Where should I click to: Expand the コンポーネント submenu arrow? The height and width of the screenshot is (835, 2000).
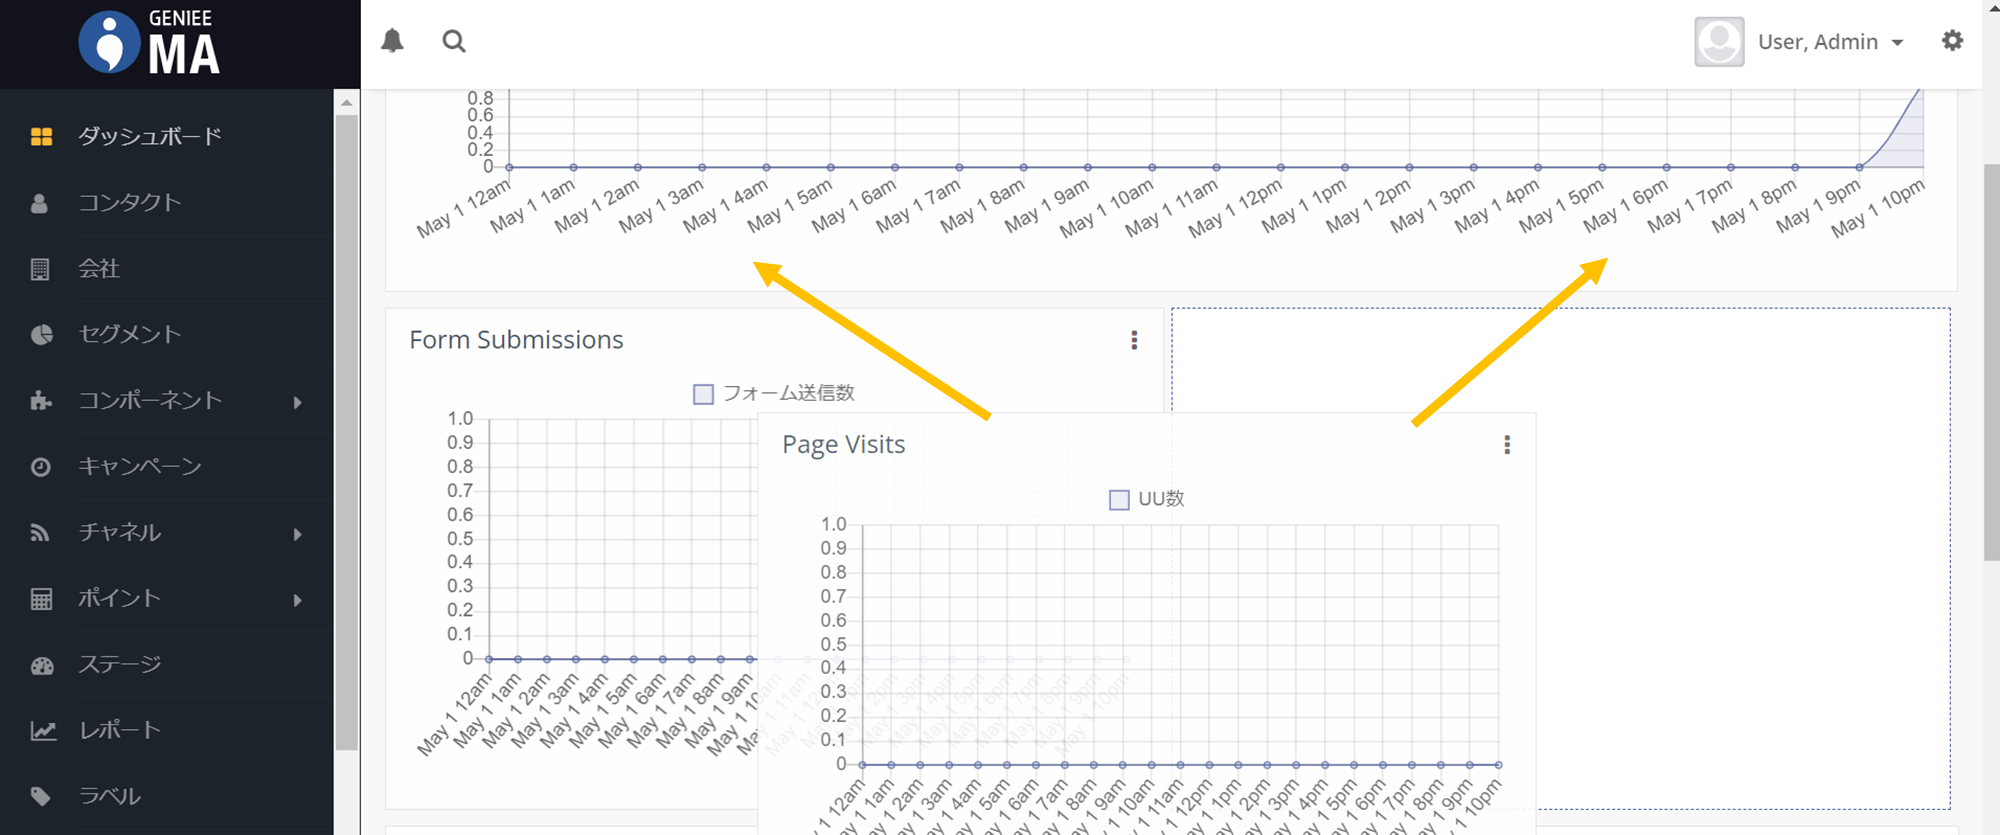tap(297, 402)
